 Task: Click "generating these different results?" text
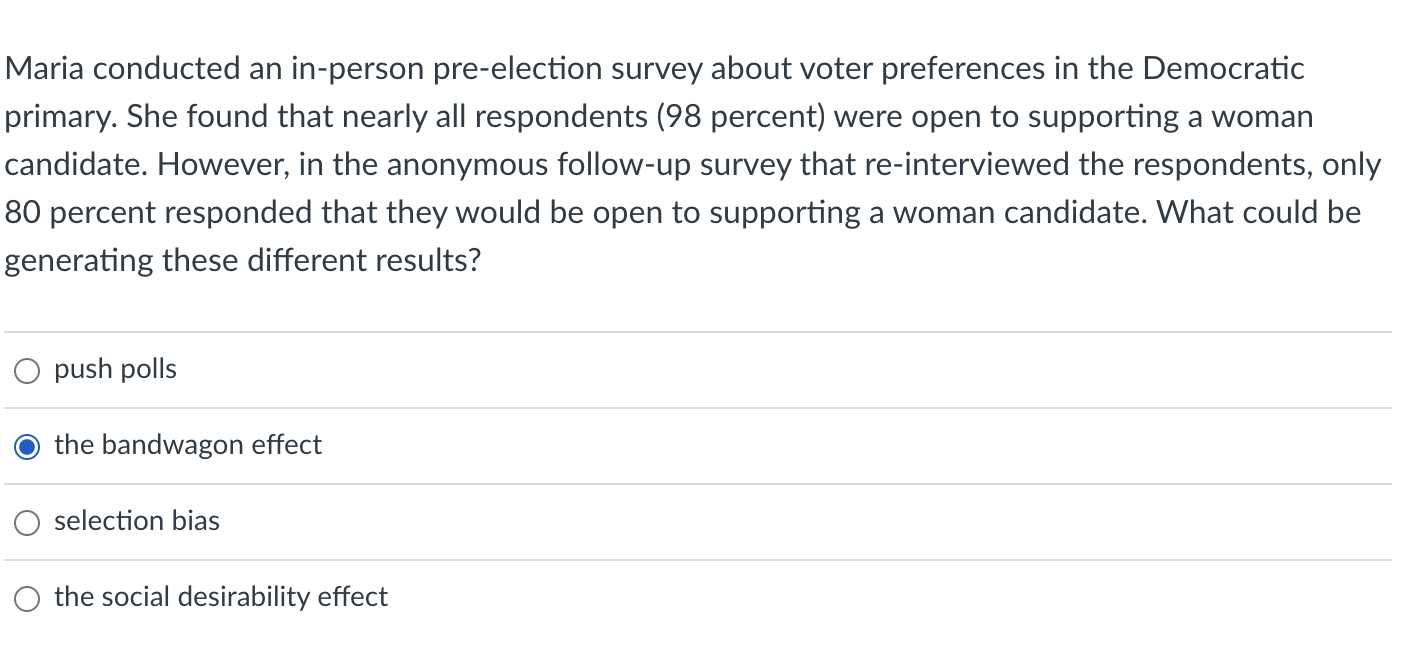point(243,261)
